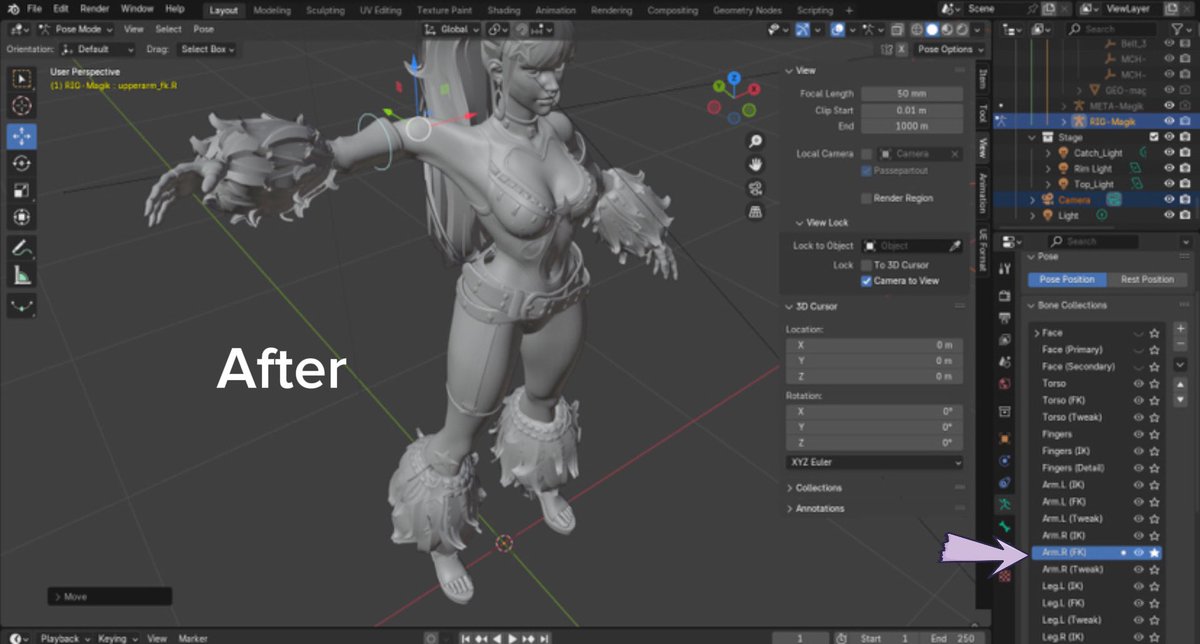Expand the Collections panel

click(818, 488)
